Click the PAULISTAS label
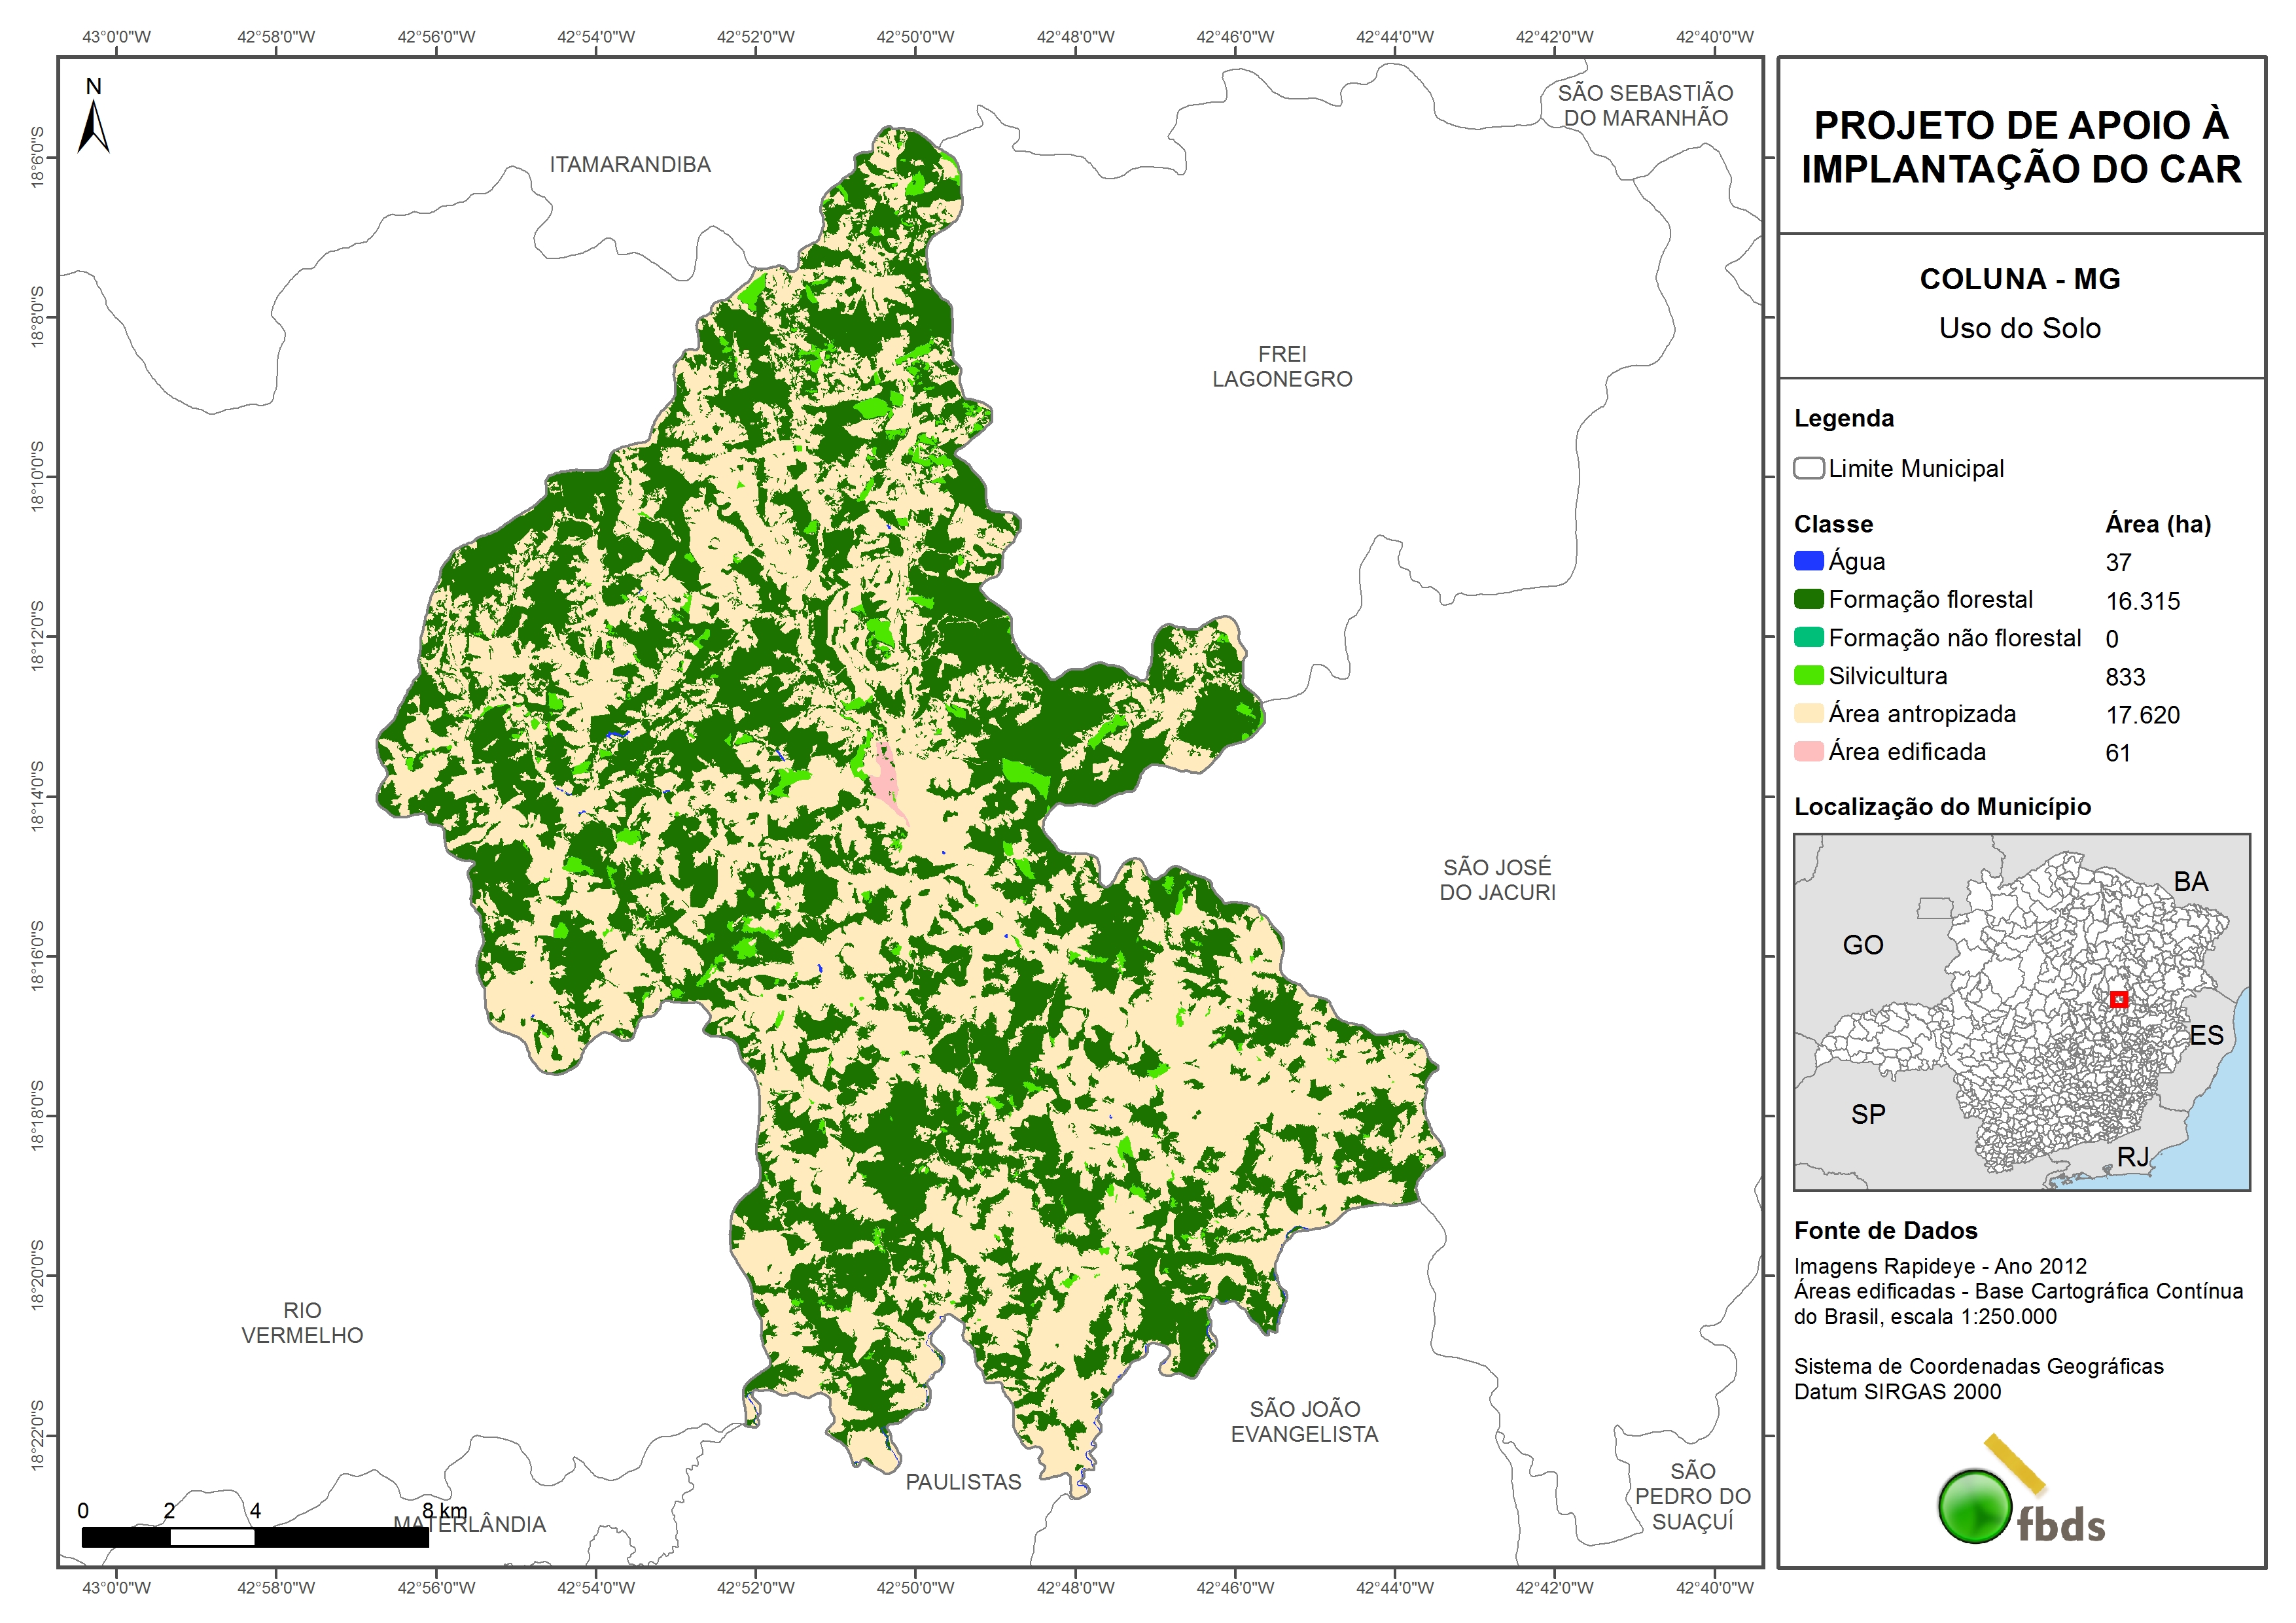The image size is (2296, 1623). 963,1481
